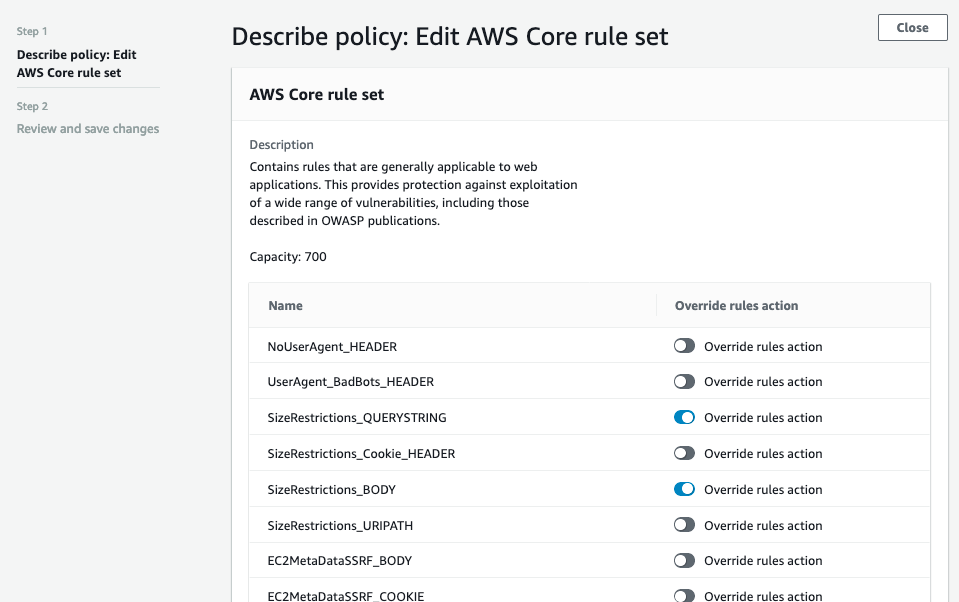The height and width of the screenshot is (602, 959).
Task: Go to Review and save changes step
Action: coord(88,129)
